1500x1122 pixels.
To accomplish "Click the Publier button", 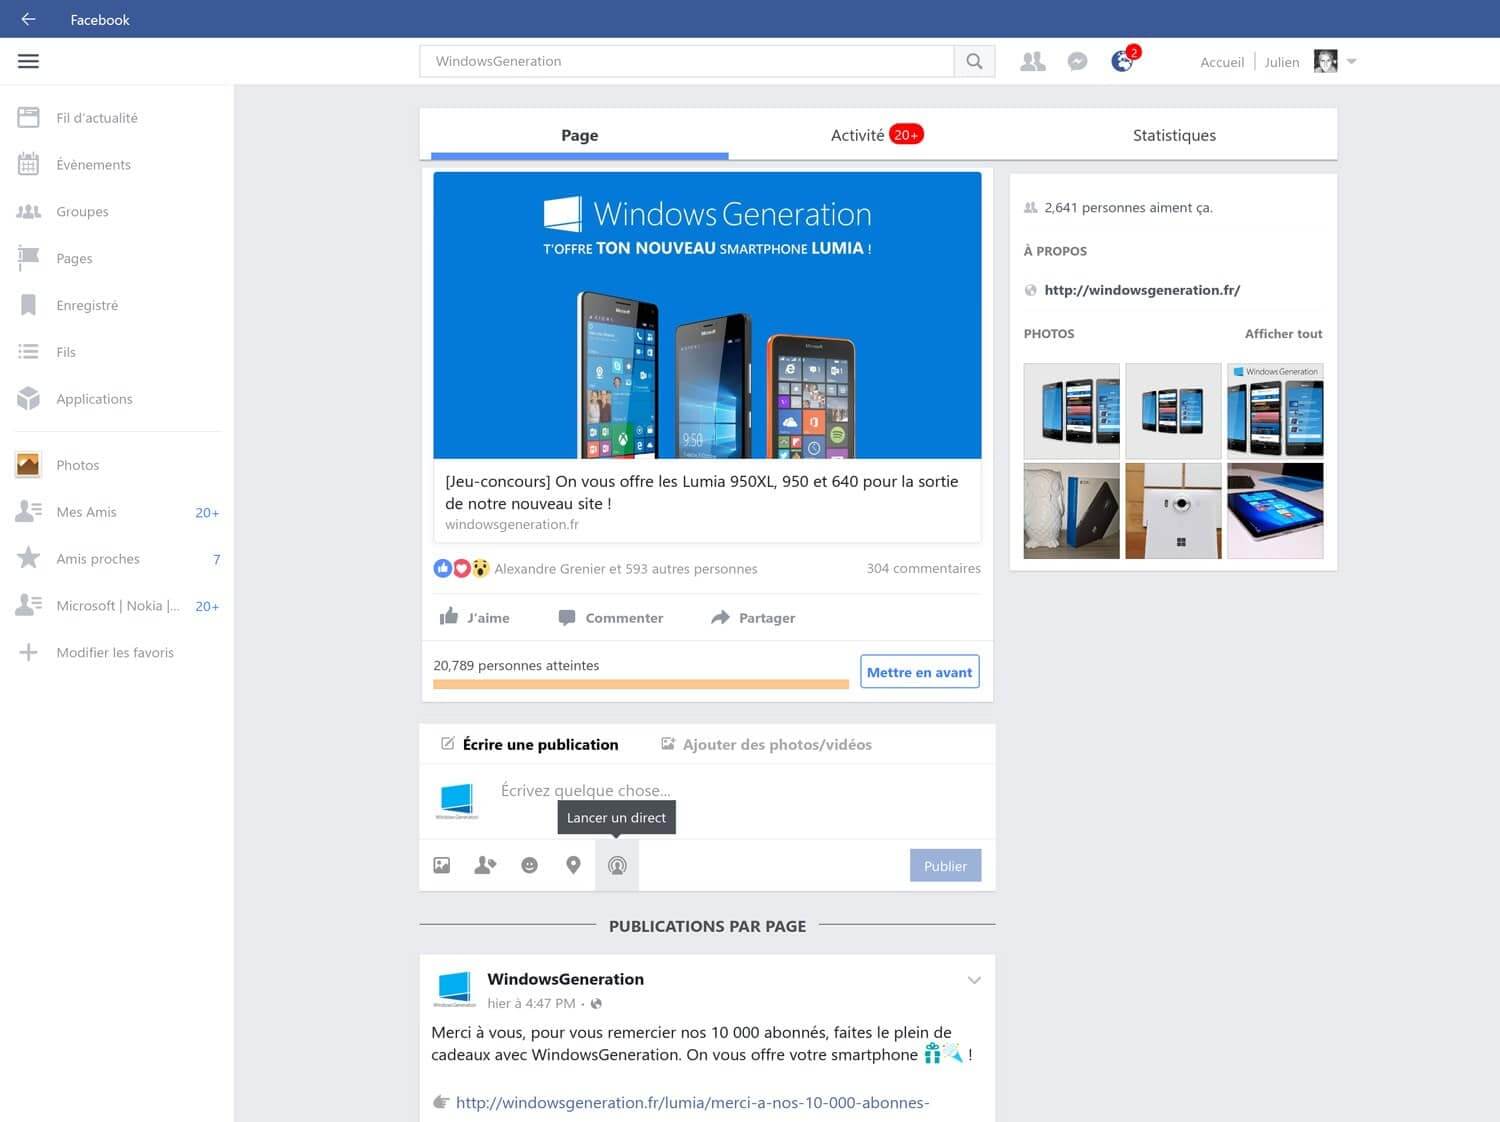I will [x=945, y=866].
